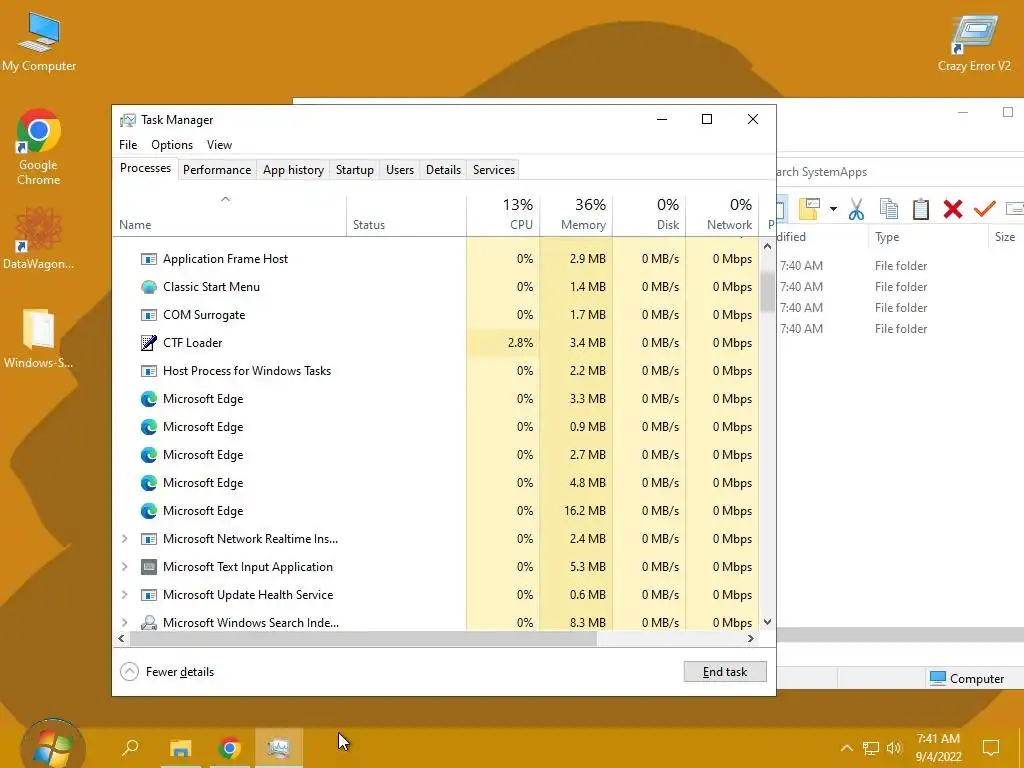Open the My Computer desktop icon
The image size is (1024, 768).
click(39, 40)
